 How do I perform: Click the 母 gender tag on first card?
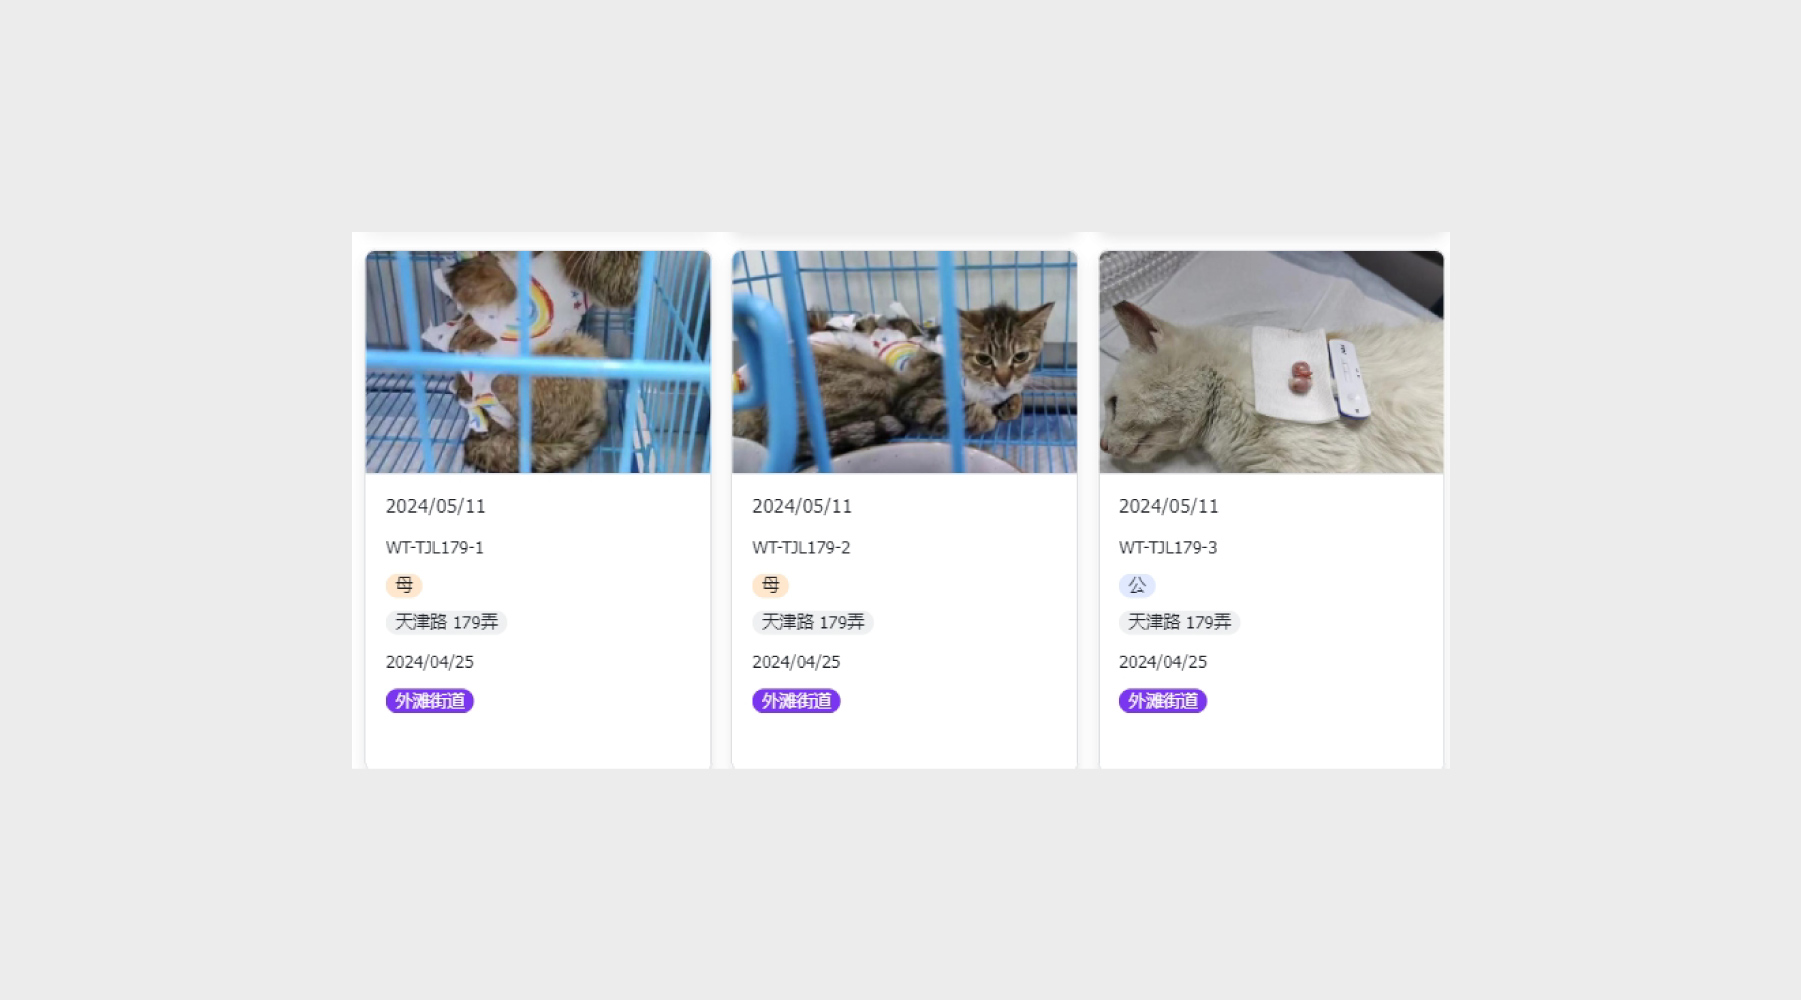point(404,585)
